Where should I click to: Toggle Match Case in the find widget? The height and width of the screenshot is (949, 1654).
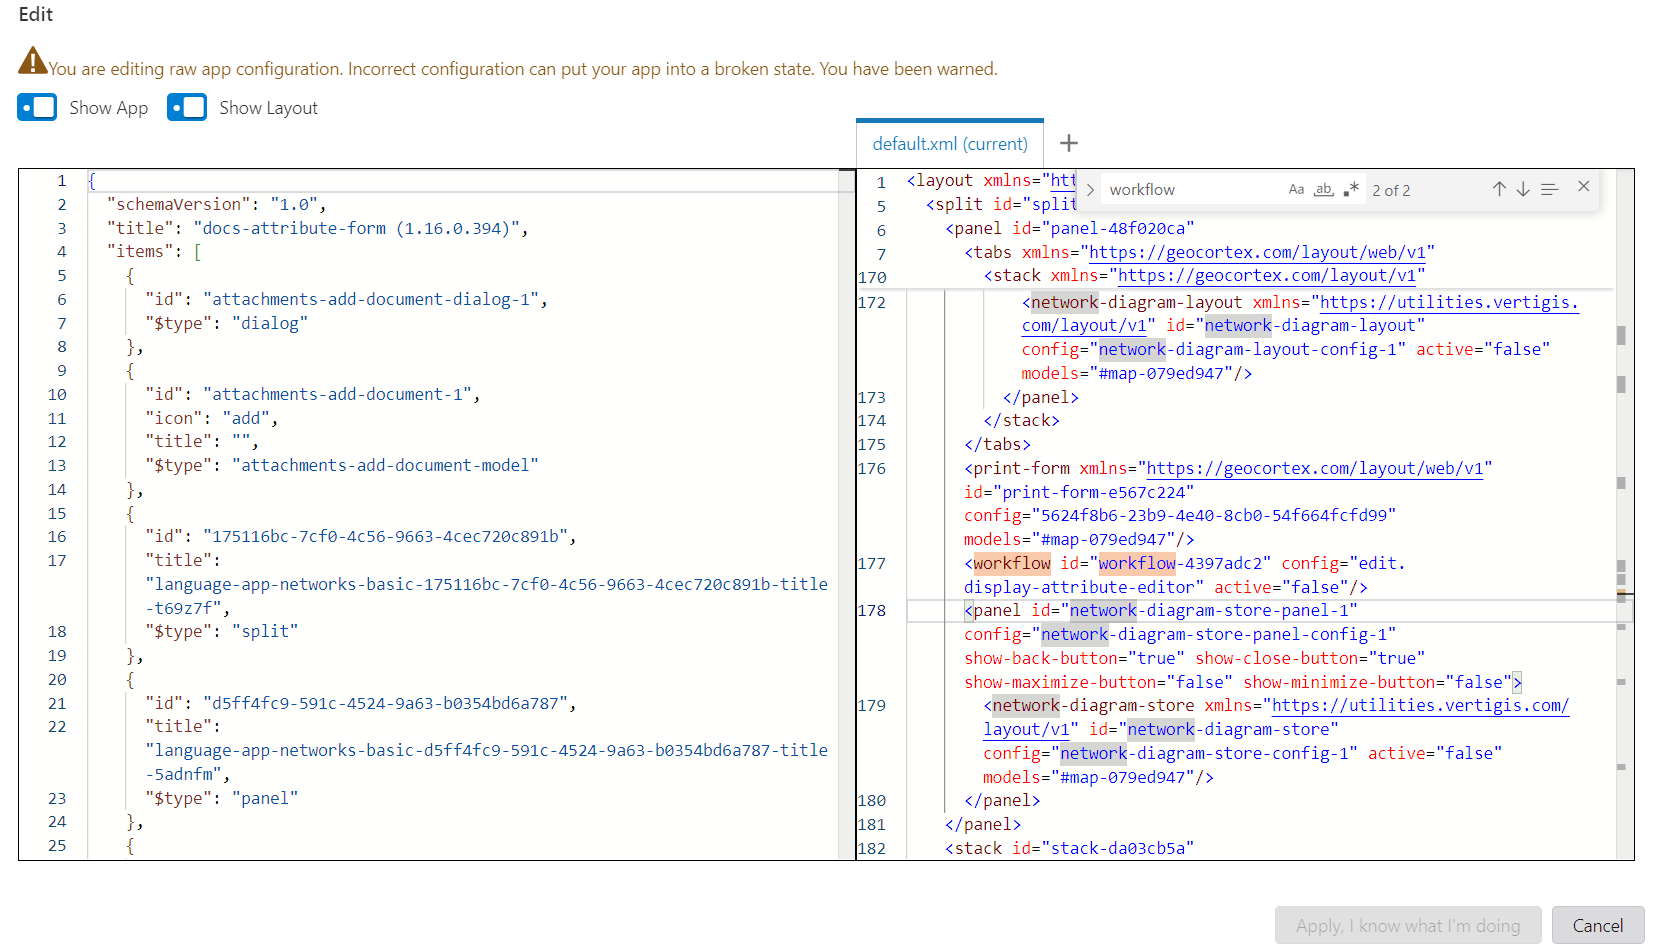[x=1297, y=189]
